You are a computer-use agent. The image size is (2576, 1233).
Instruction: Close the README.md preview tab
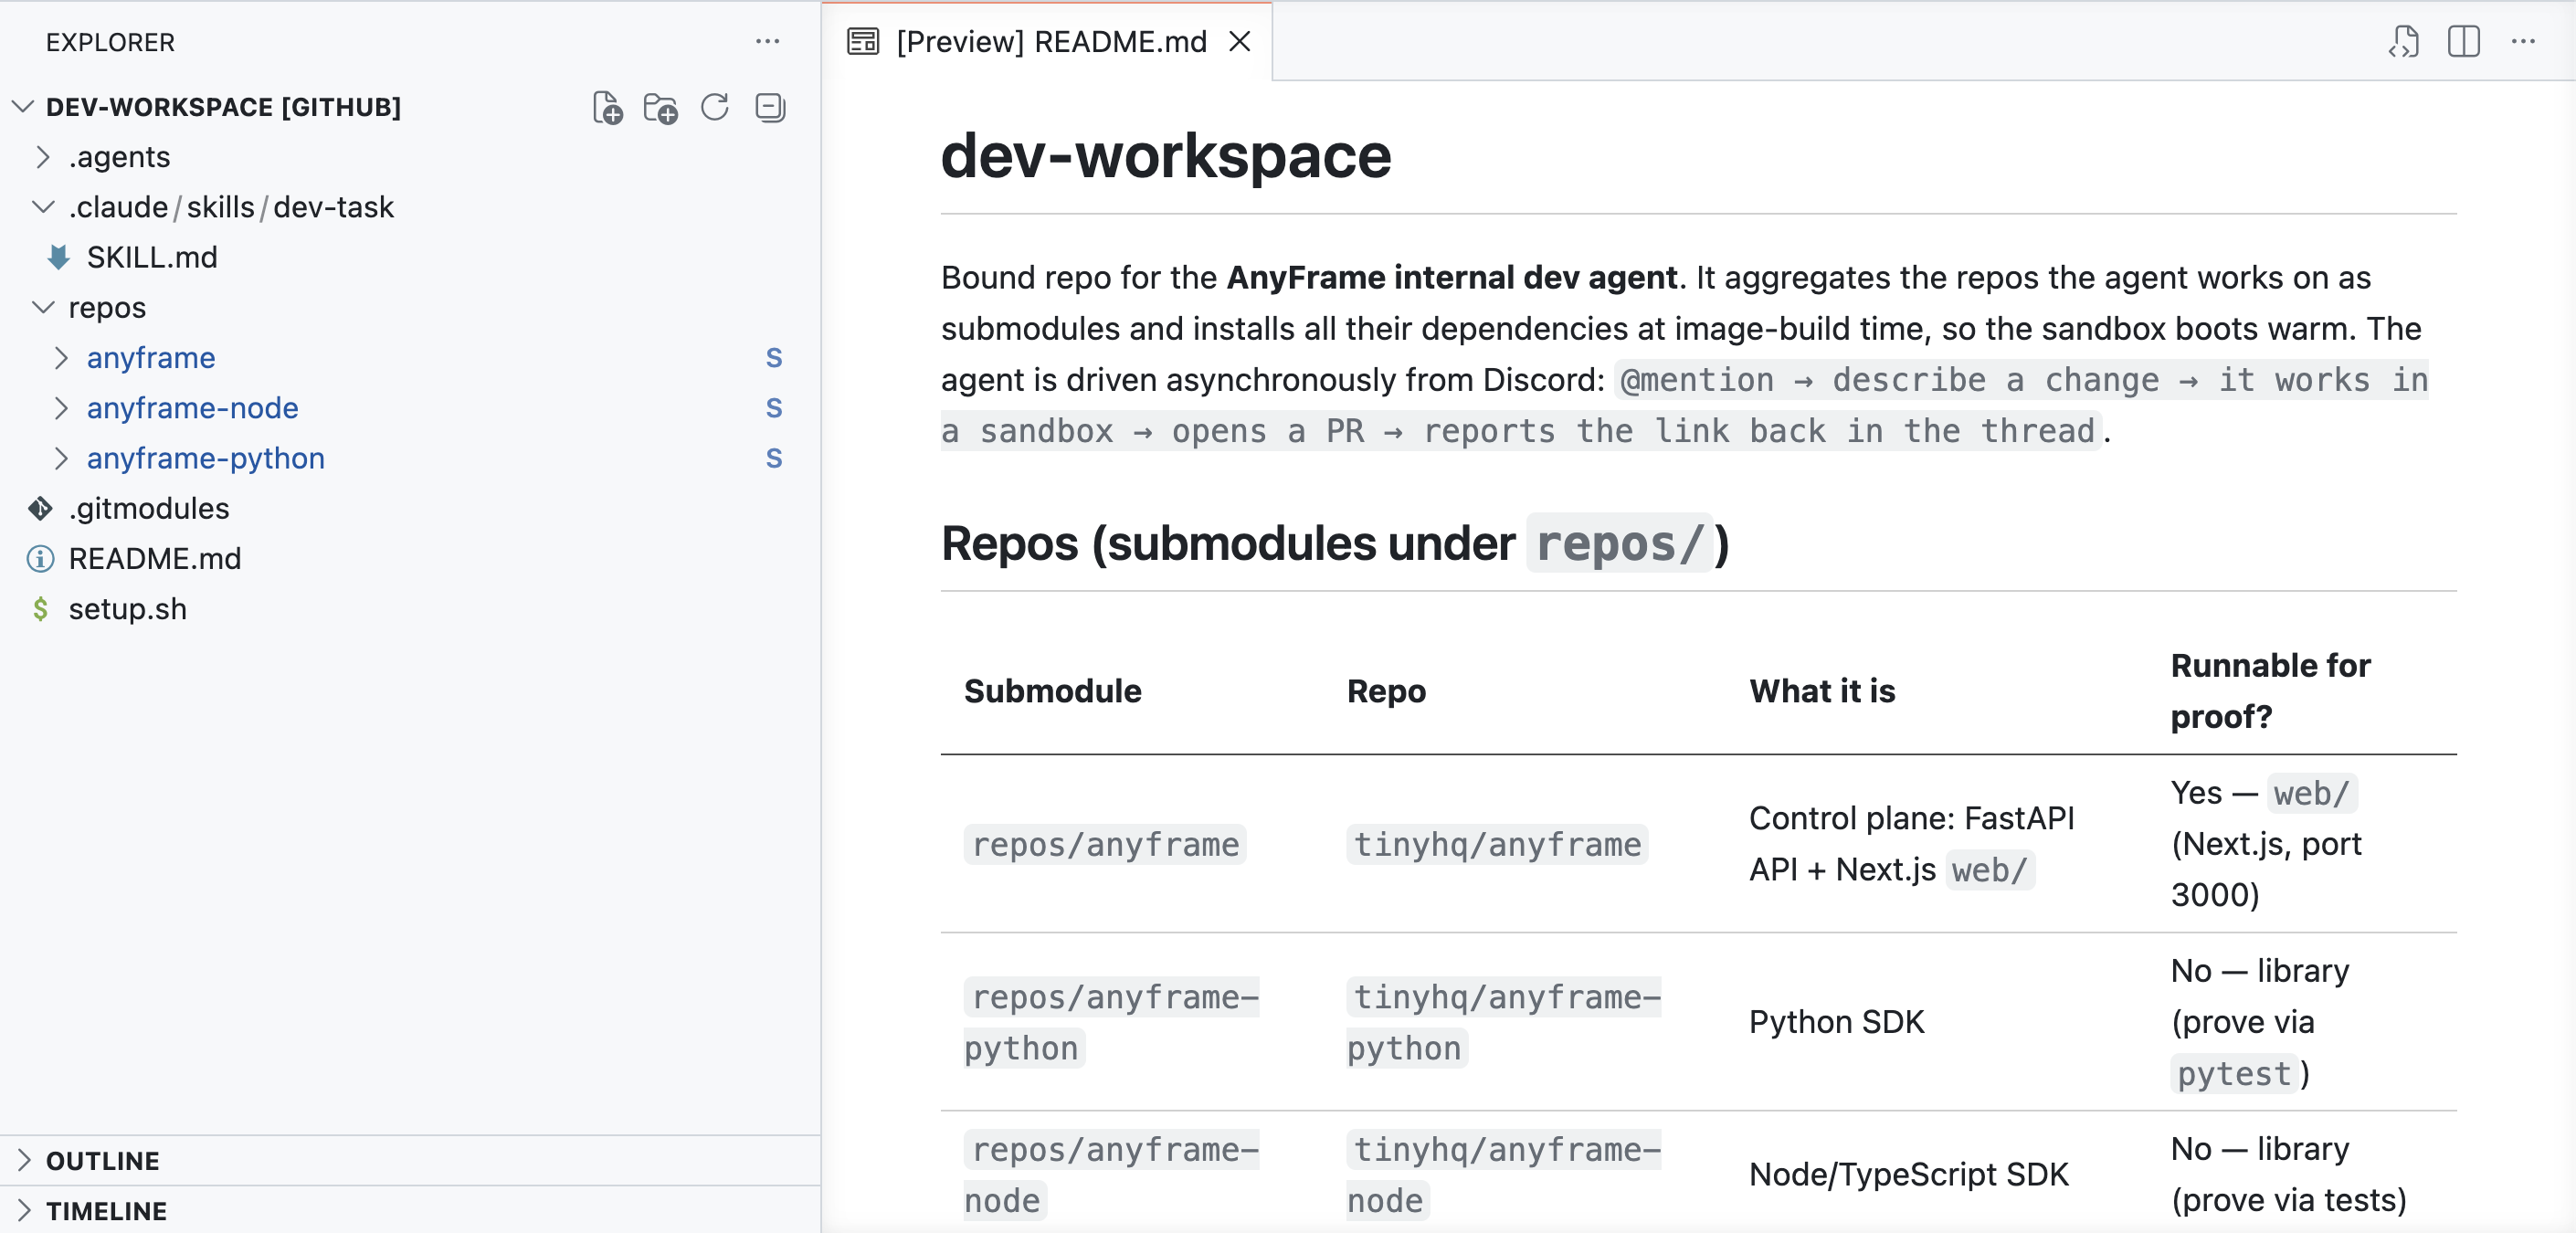1240,41
